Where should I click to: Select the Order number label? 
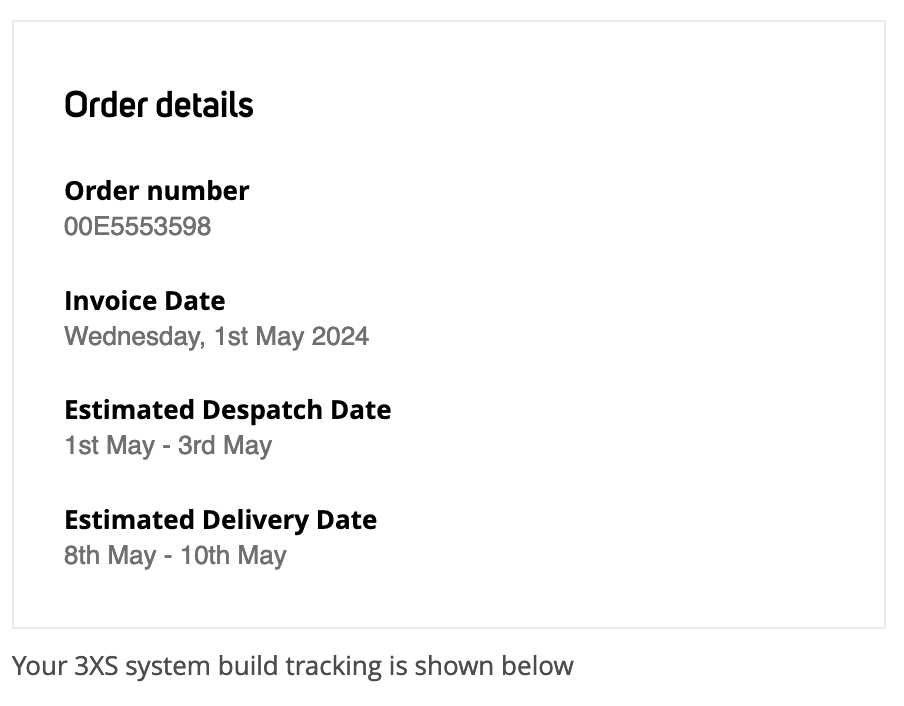click(157, 191)
